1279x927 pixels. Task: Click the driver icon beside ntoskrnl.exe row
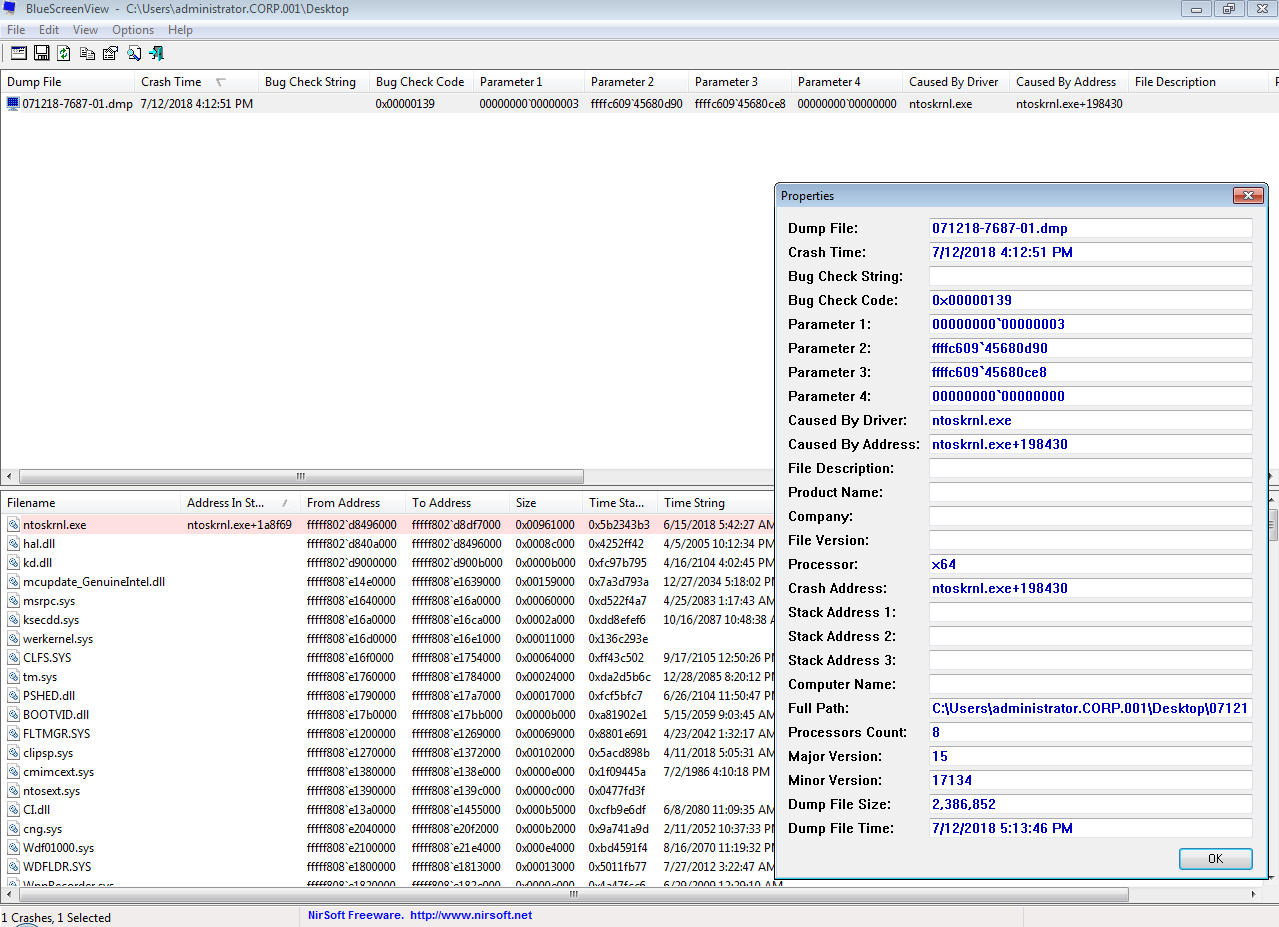click(x=13, y=525)
